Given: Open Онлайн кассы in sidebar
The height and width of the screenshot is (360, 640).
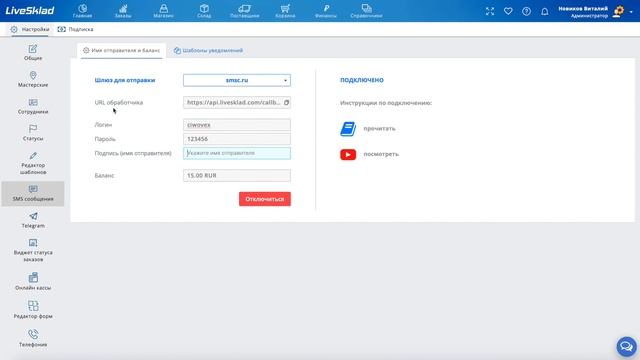Looking at the screenshot, I should 33,282.
